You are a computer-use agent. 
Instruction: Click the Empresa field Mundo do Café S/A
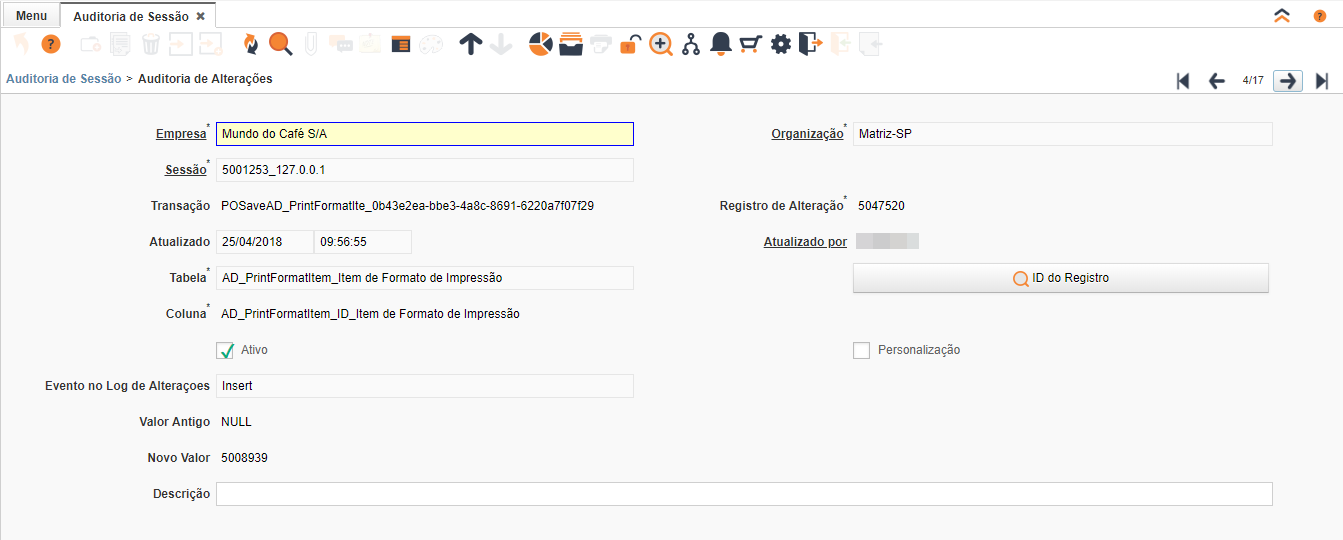coord(425,134)
